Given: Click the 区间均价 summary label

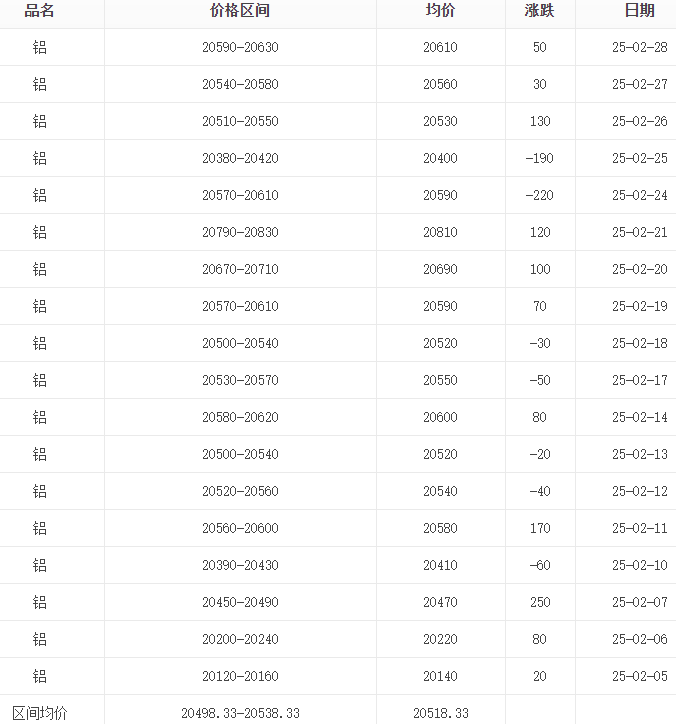Looking at the screenshot, I should click(x=40, y=713).
